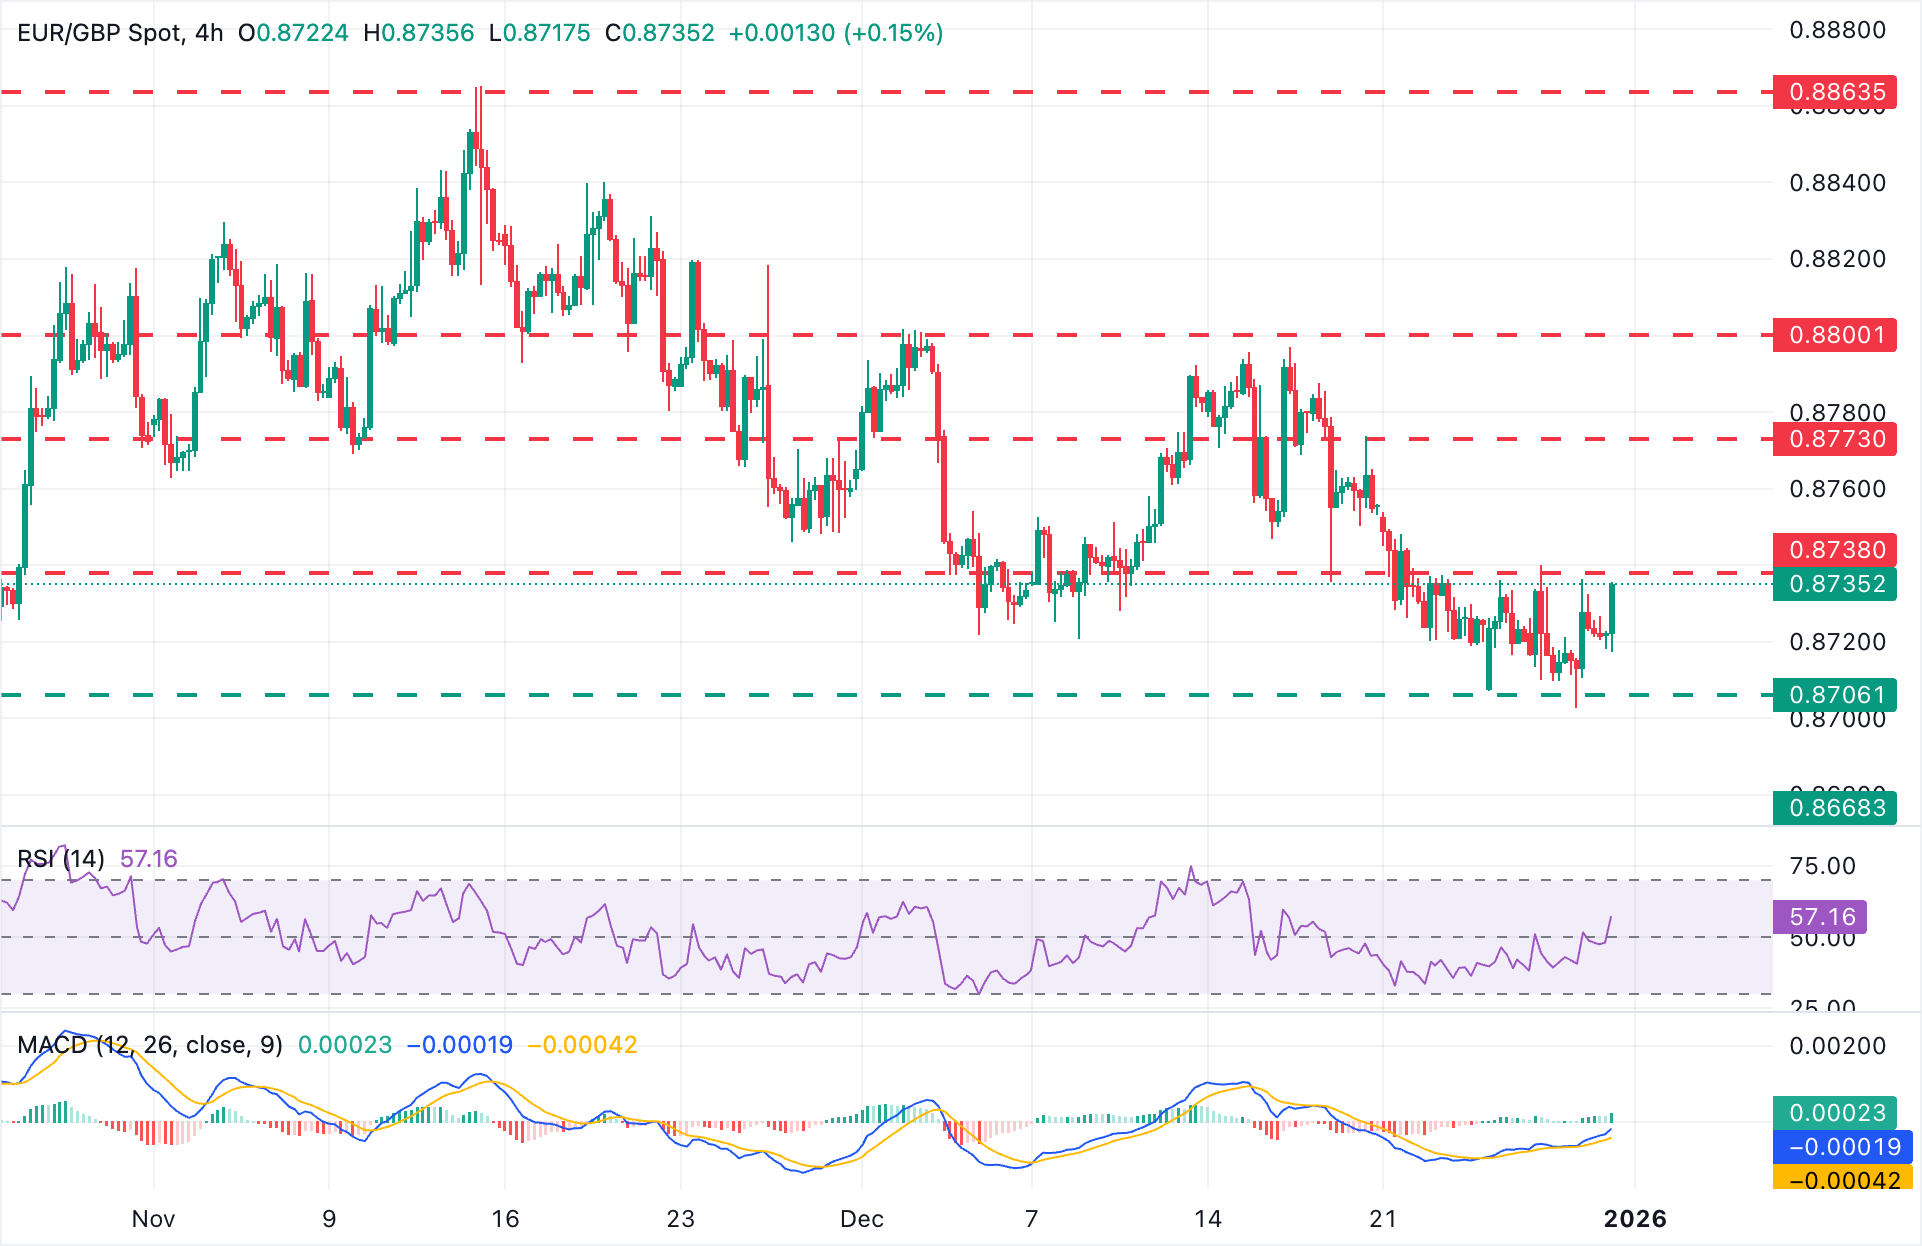Click the RSI (14) indicator label
This screenshot has height=1246, width=1922.
click(x=62, y=858)
